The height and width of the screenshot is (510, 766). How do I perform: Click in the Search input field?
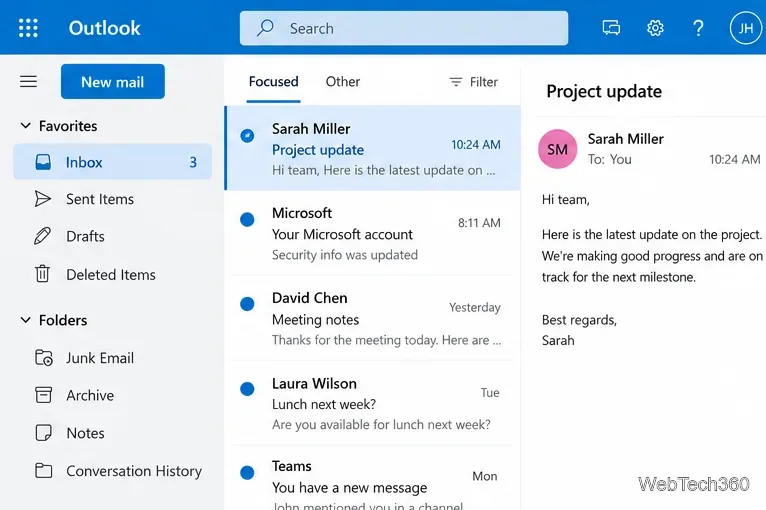[404, 28]
